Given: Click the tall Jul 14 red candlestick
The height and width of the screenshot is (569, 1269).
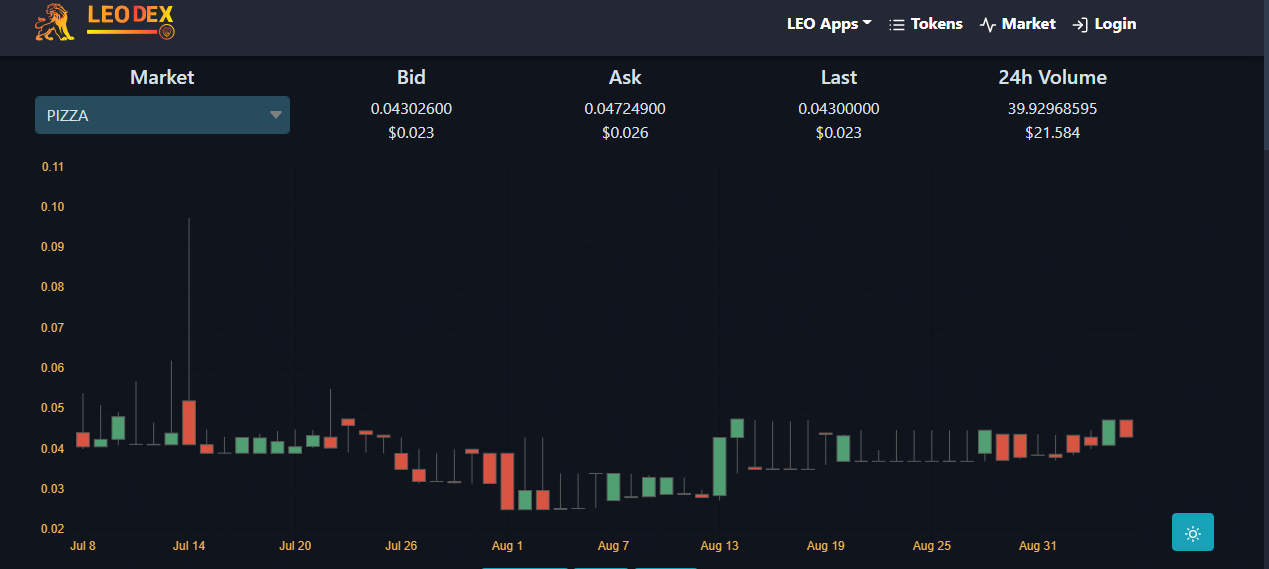Looking at the screenshot, I should coord(189,423).
